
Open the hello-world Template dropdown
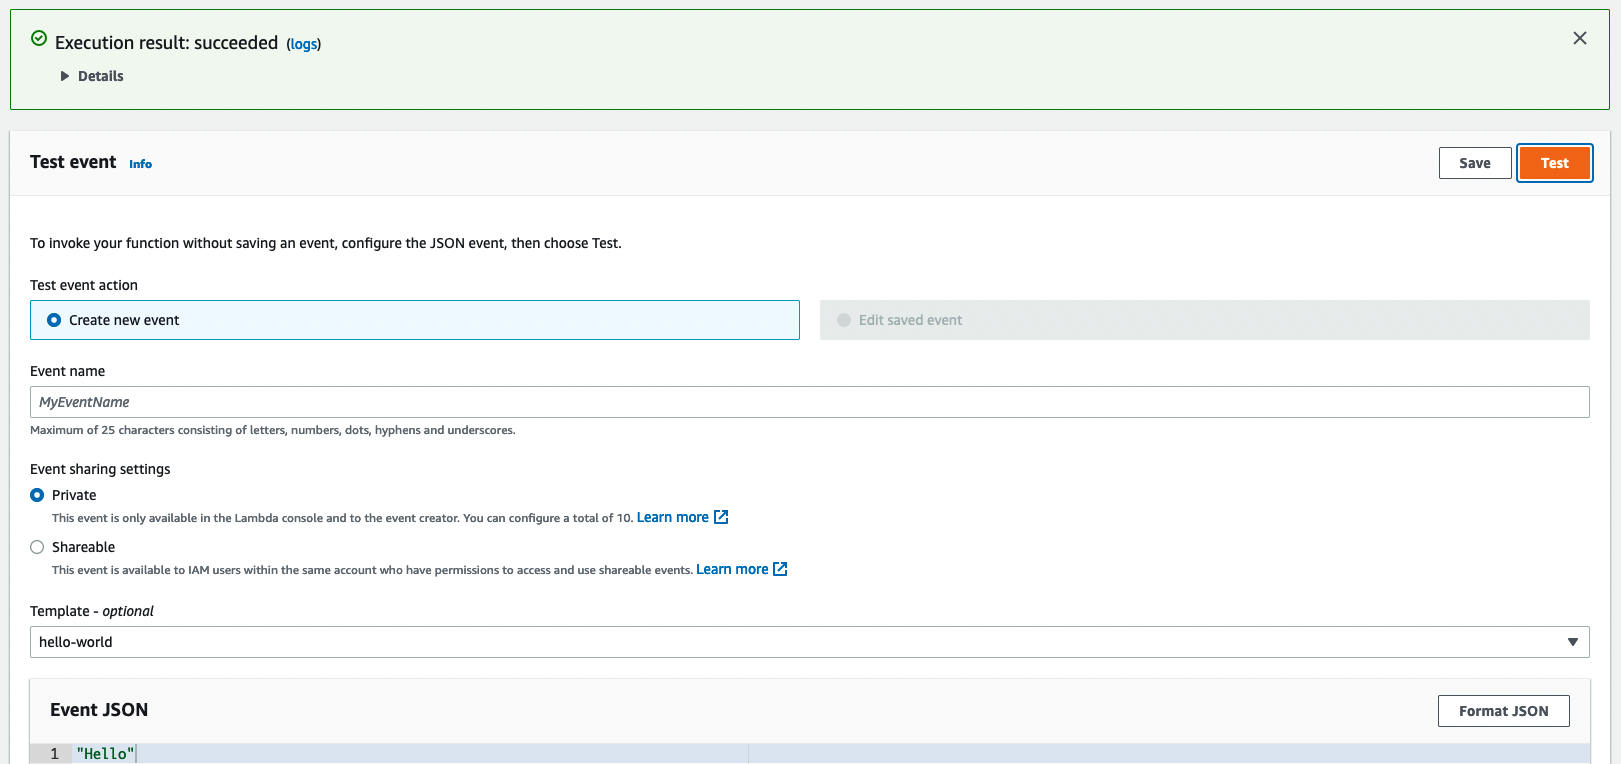(810, 642)
